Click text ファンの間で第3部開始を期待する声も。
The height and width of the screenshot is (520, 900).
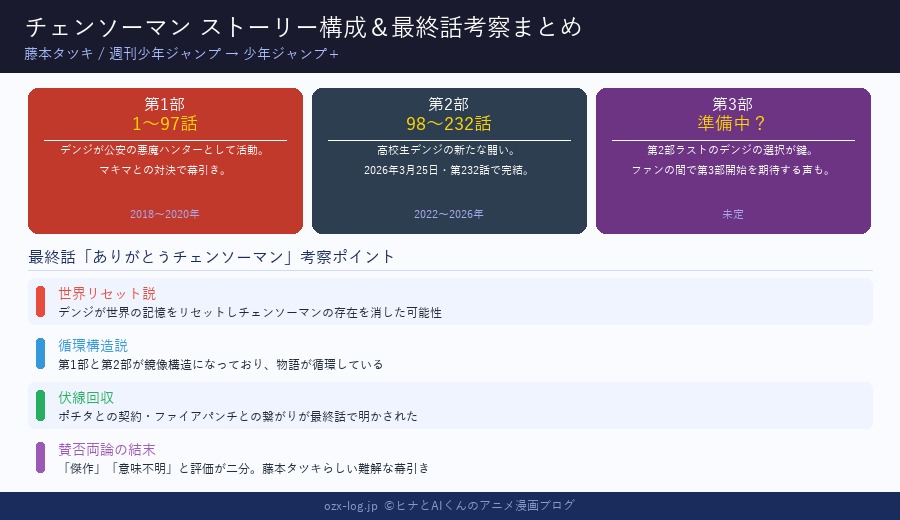(x=733, y=170)
